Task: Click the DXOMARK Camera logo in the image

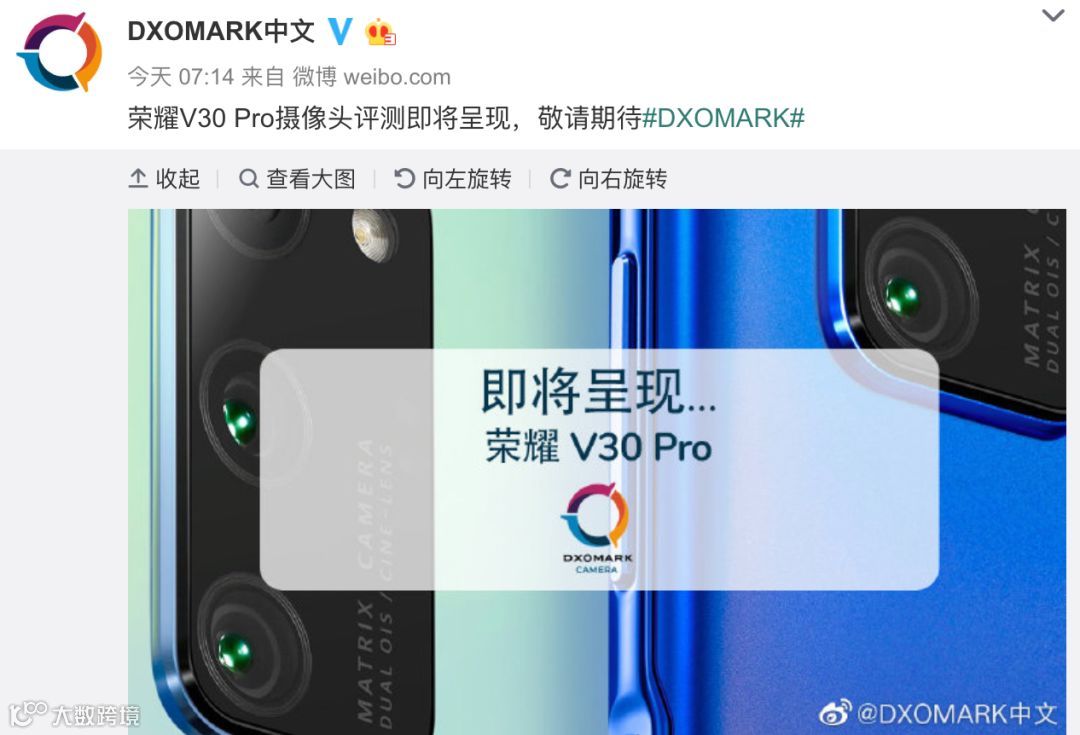Action: point(596,528)
